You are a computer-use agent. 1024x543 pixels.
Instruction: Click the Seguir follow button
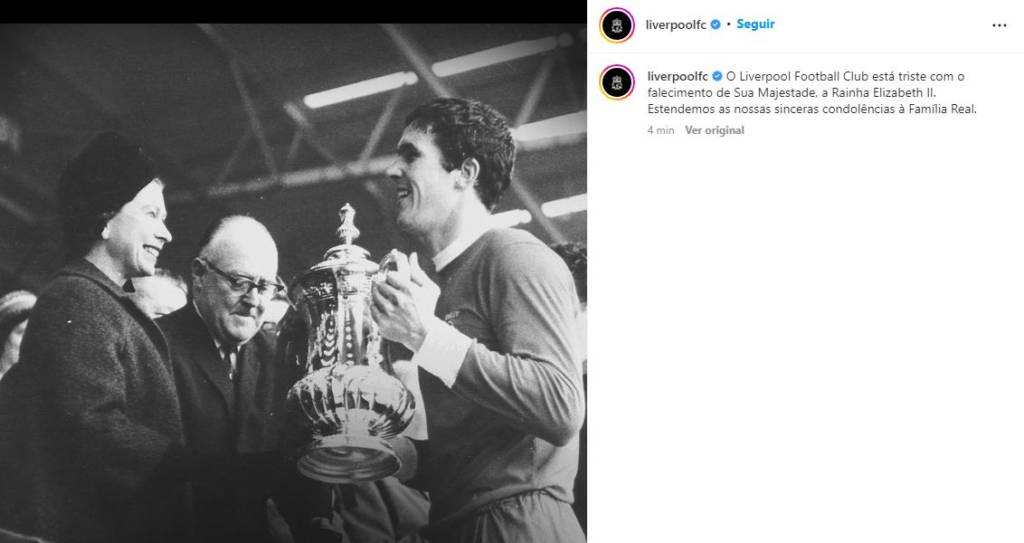(x=756, y=24)
